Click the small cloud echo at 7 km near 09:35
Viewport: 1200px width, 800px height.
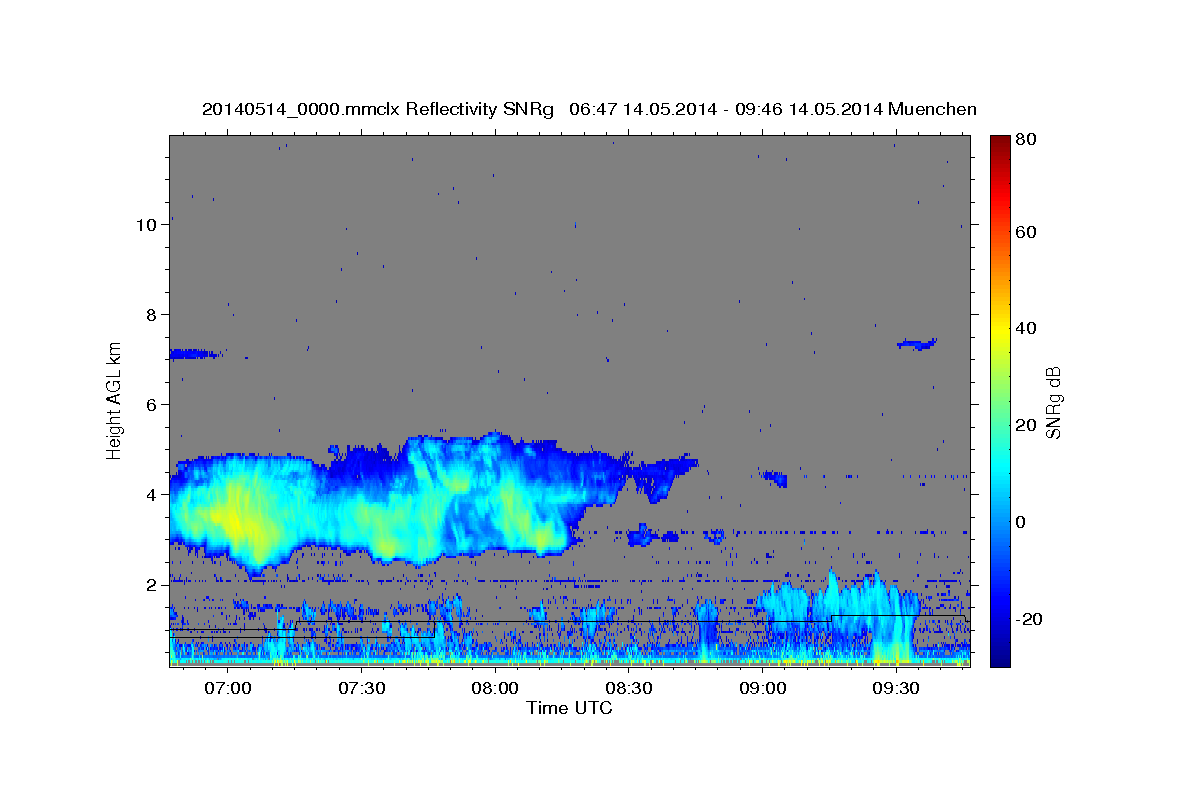point(917,344)
